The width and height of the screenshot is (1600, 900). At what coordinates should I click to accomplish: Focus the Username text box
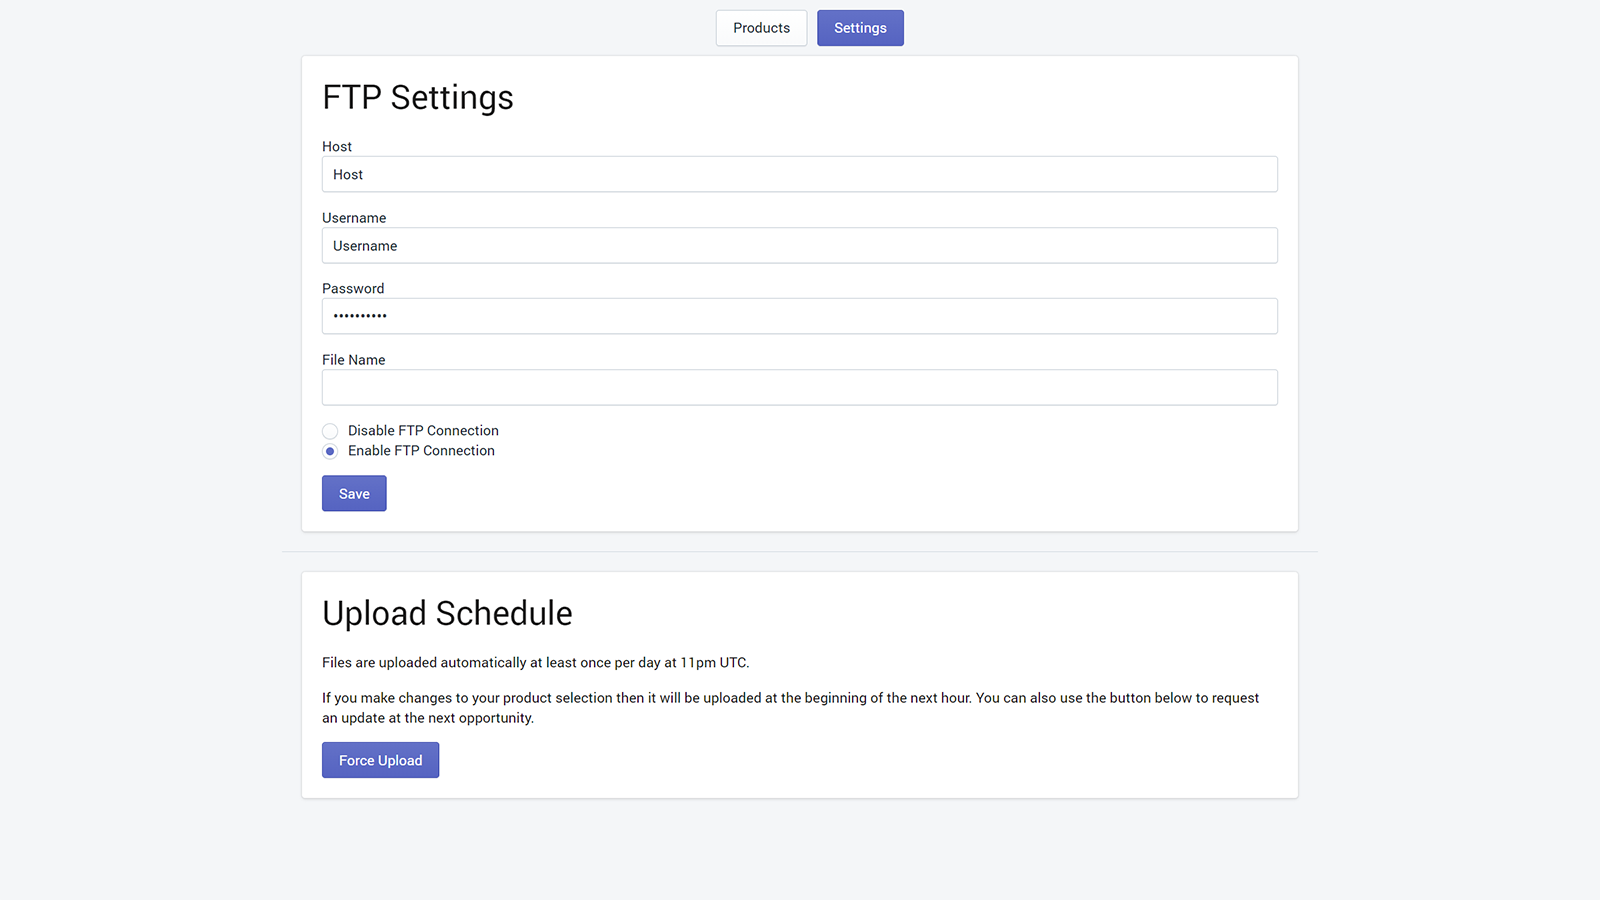click(x=799, y=246)
